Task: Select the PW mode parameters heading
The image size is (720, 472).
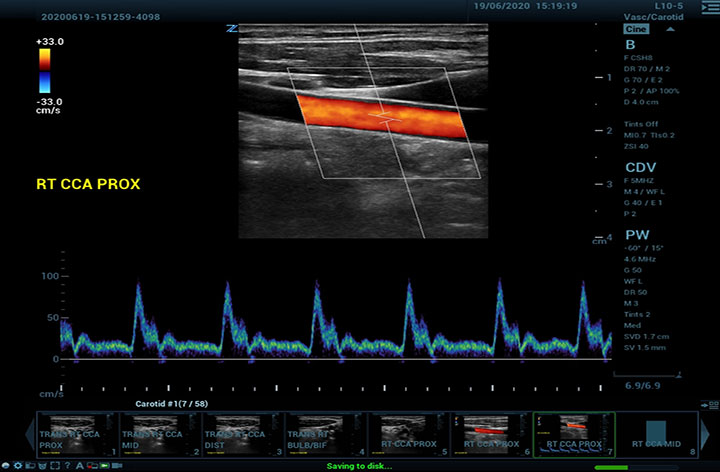Action: click(x=637, y=233)
